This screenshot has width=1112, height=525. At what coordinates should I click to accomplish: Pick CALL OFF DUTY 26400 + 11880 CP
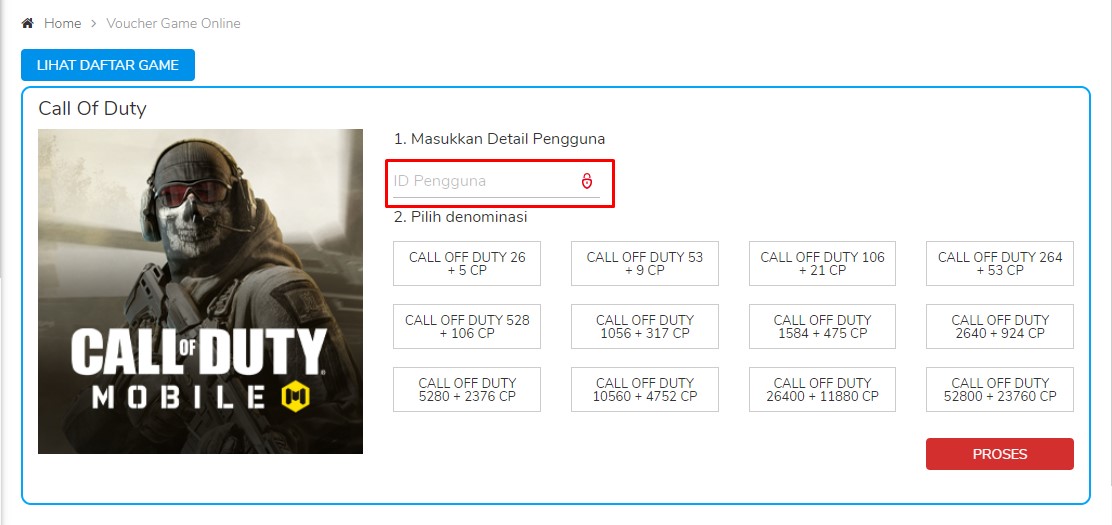coord(822,389)
